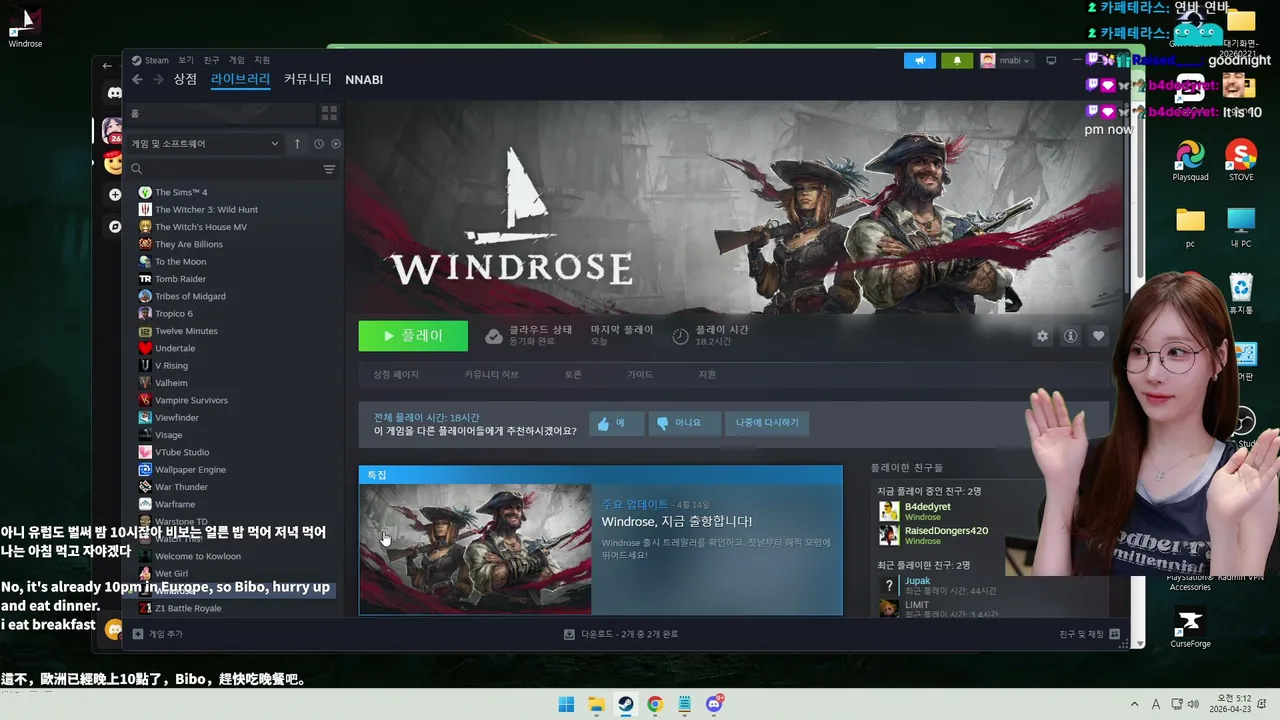This screenshot has width=1280, height=720.
Task: Open the 커뮤니티 허브 link
Action: [x=491, y=375]
